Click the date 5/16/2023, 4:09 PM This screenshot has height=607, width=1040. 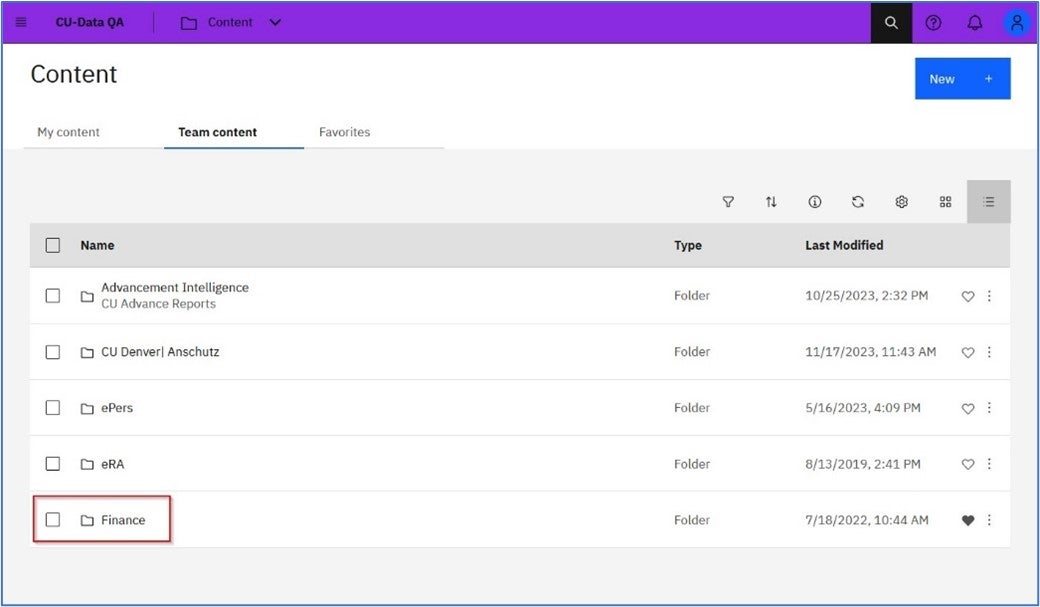tap(862, 408)
